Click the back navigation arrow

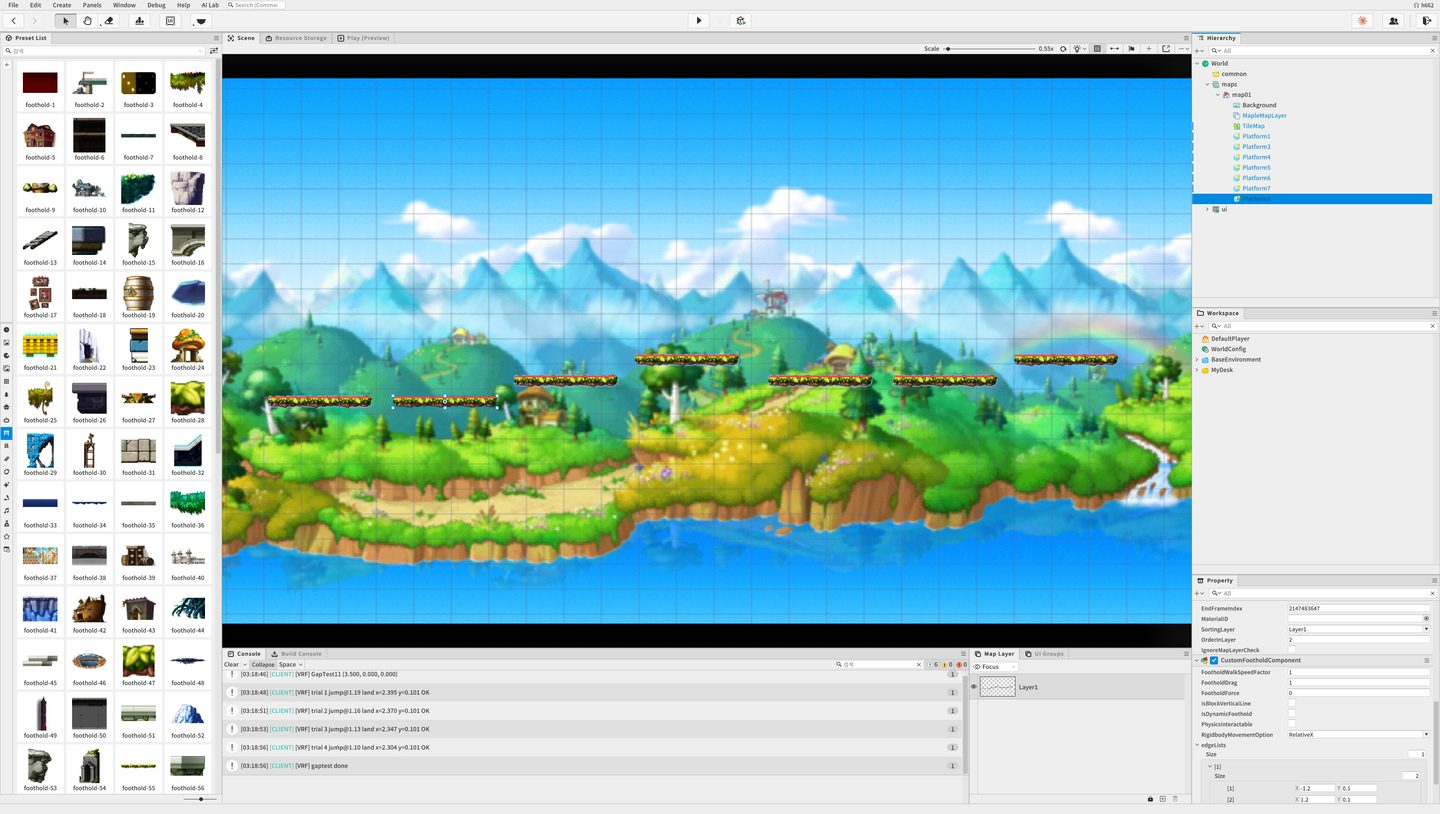coord(13,20)
